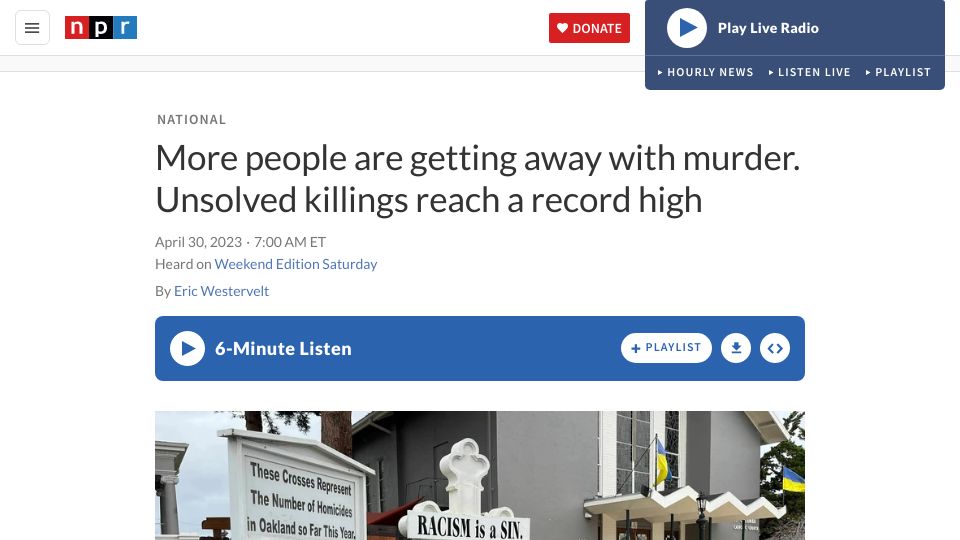960x540 pixels.
Task: Open Playlist in the radio panel
Action: (x=898, y=72)
